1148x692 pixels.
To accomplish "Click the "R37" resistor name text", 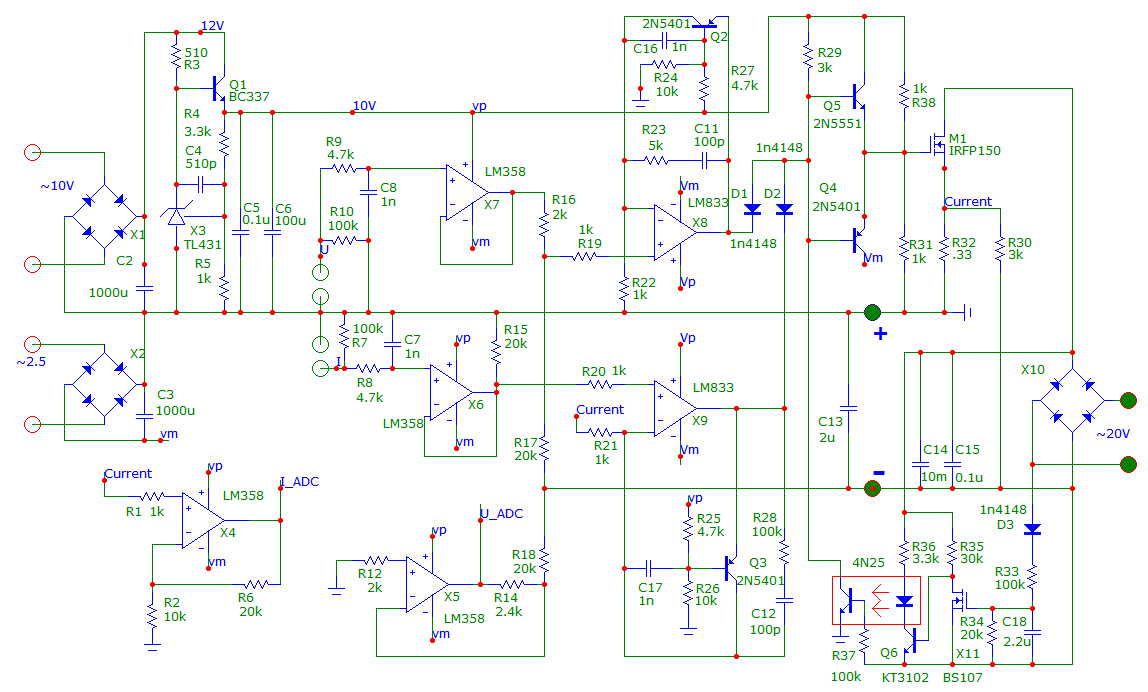I will coord(843,656).
